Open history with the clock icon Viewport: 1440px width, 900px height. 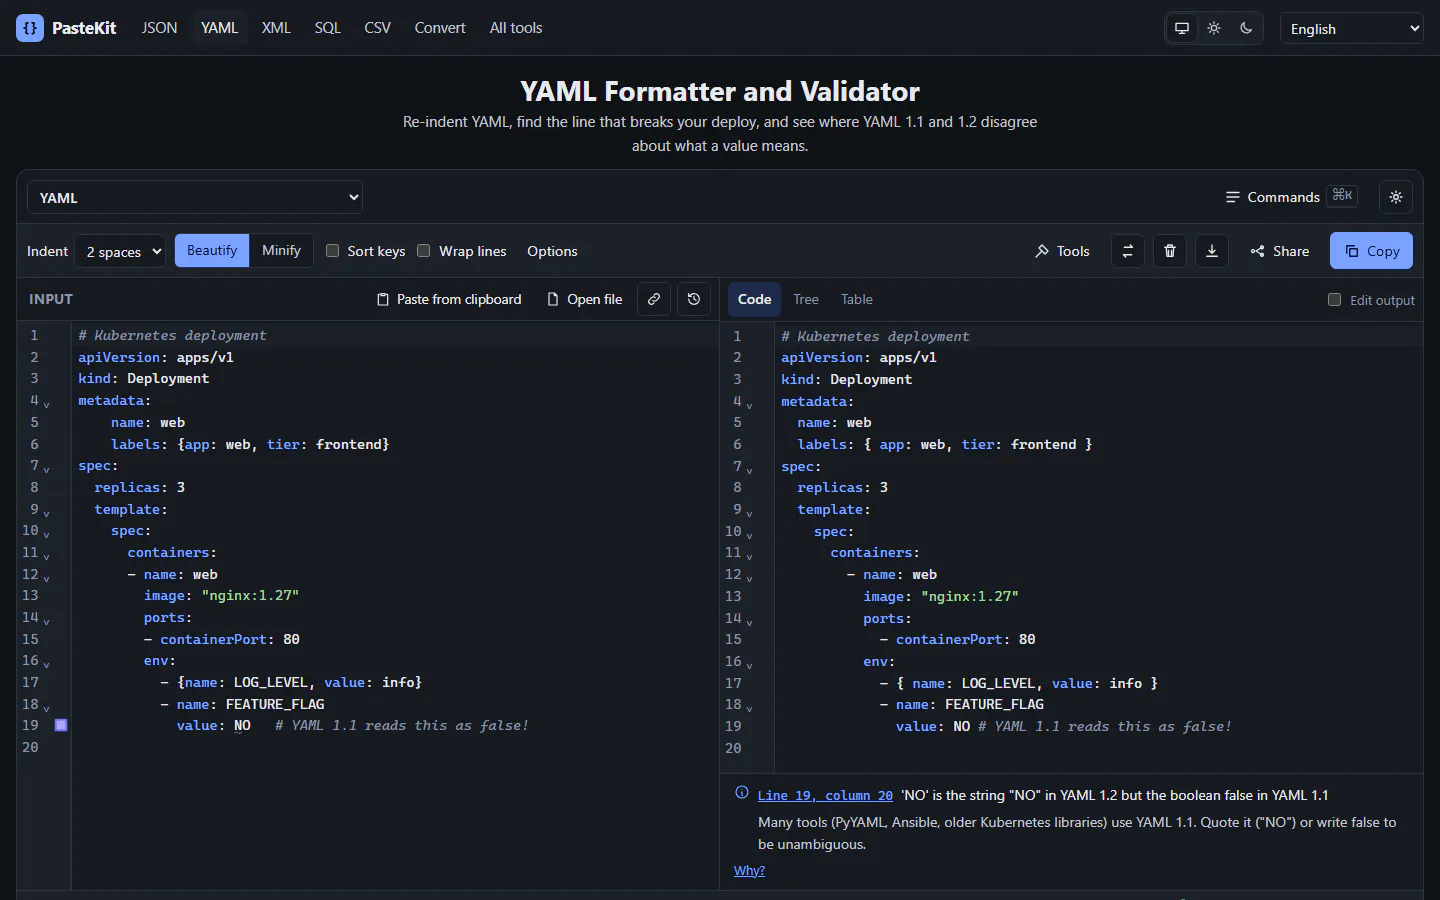[694, 299]
